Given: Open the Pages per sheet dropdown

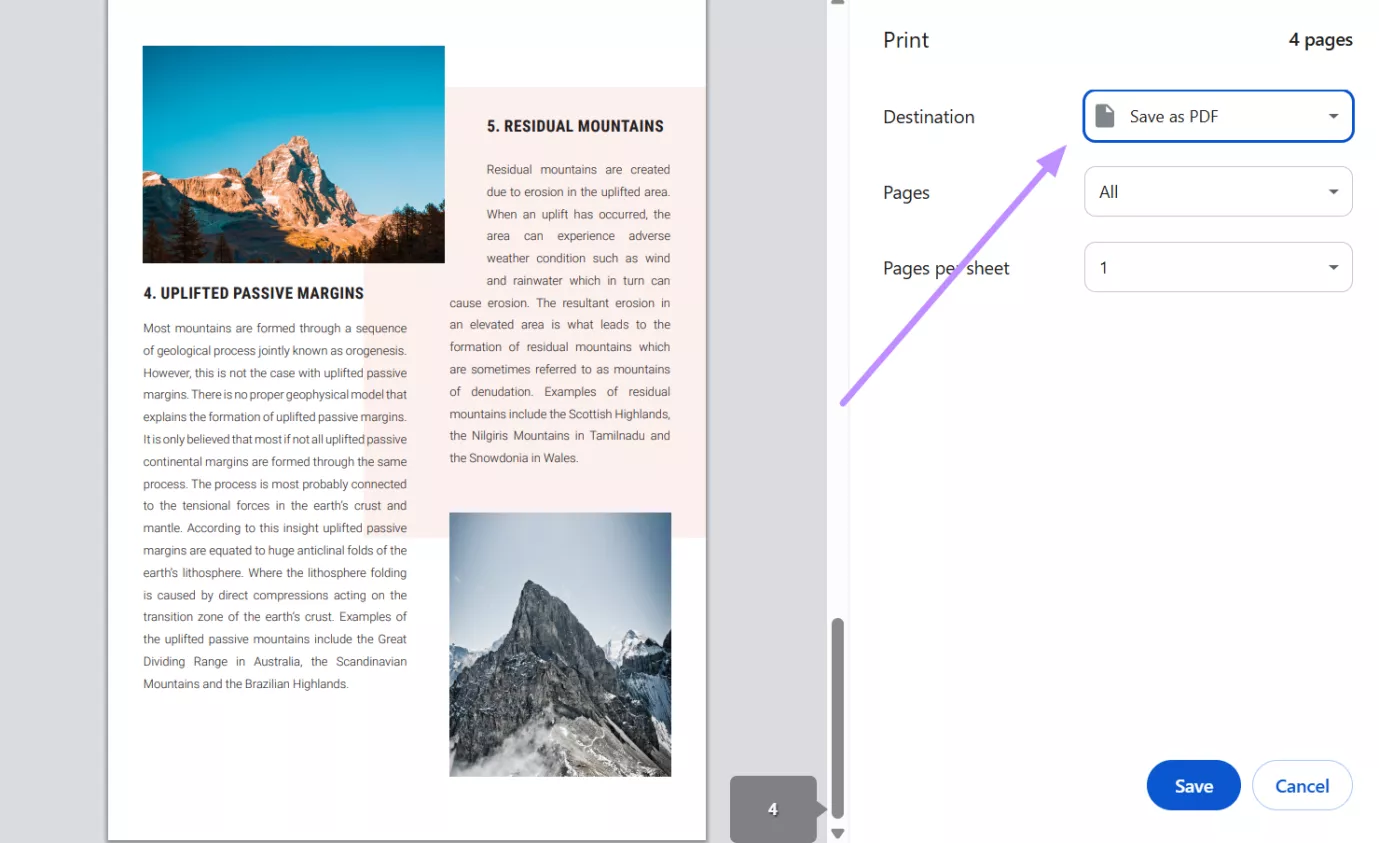Looking at the screenshot, I should (1217, 267).
